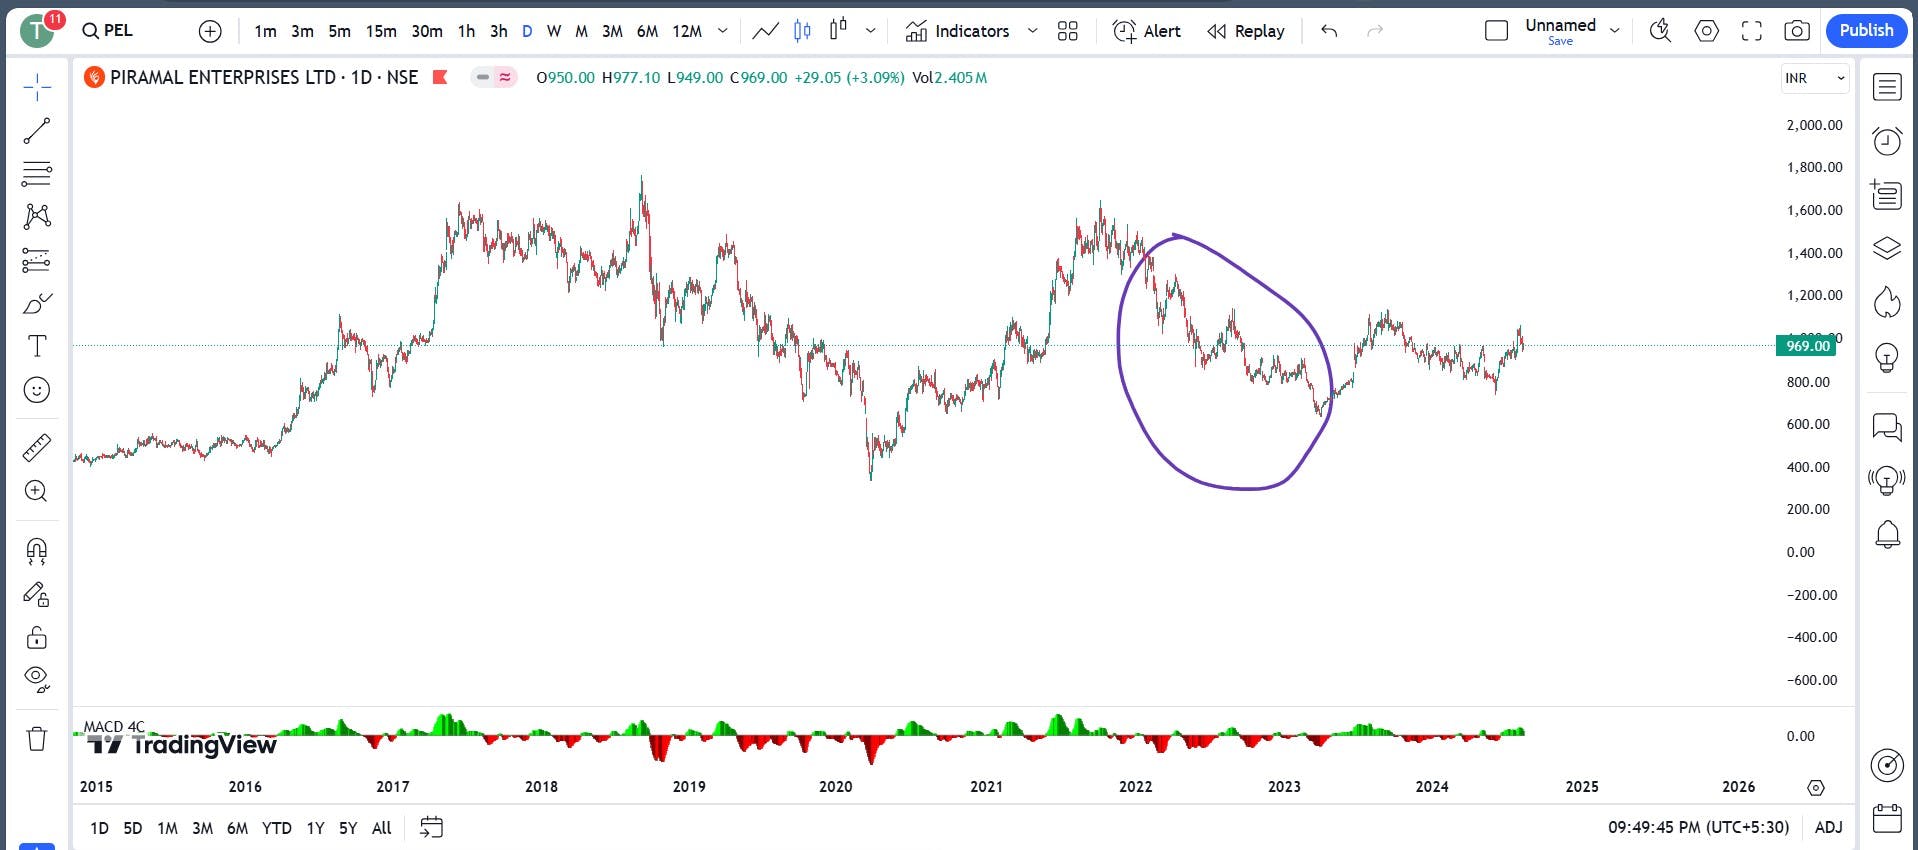
Task: Open chart settings hexagon icon
Action: [1707, 31]
